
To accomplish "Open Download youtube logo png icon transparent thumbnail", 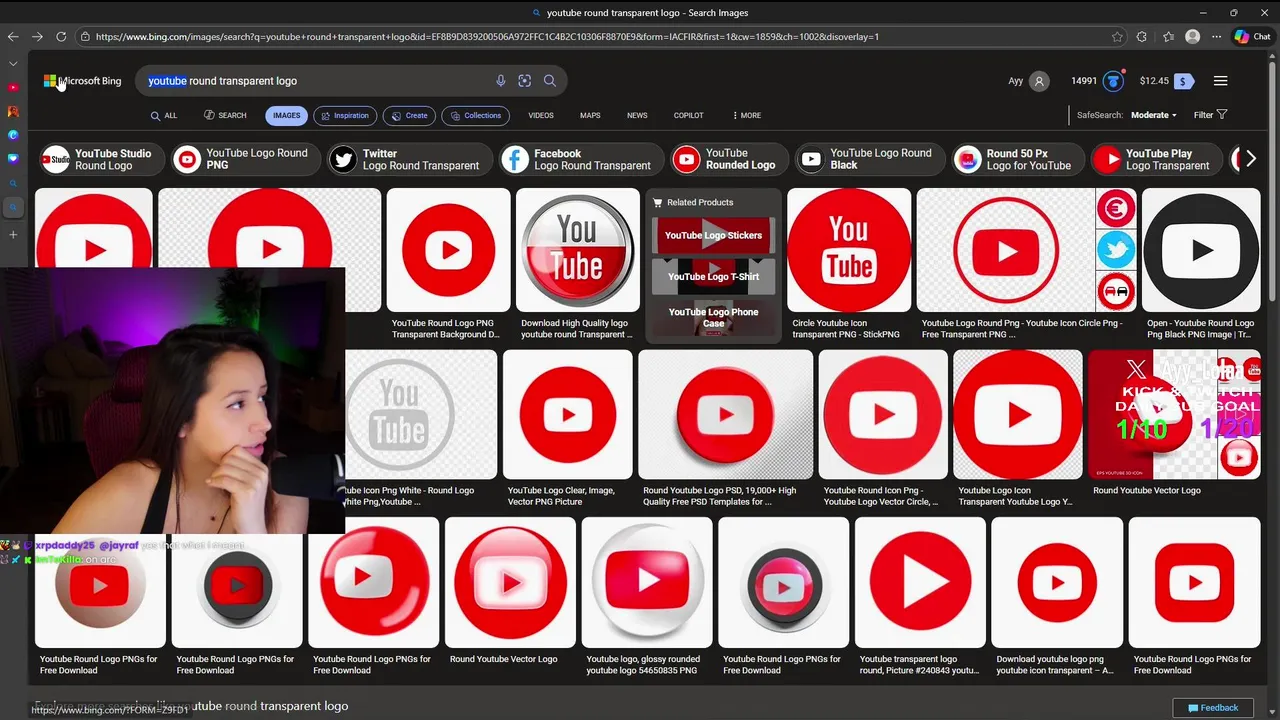I will pyautogui.click(x=1057, y=582).
